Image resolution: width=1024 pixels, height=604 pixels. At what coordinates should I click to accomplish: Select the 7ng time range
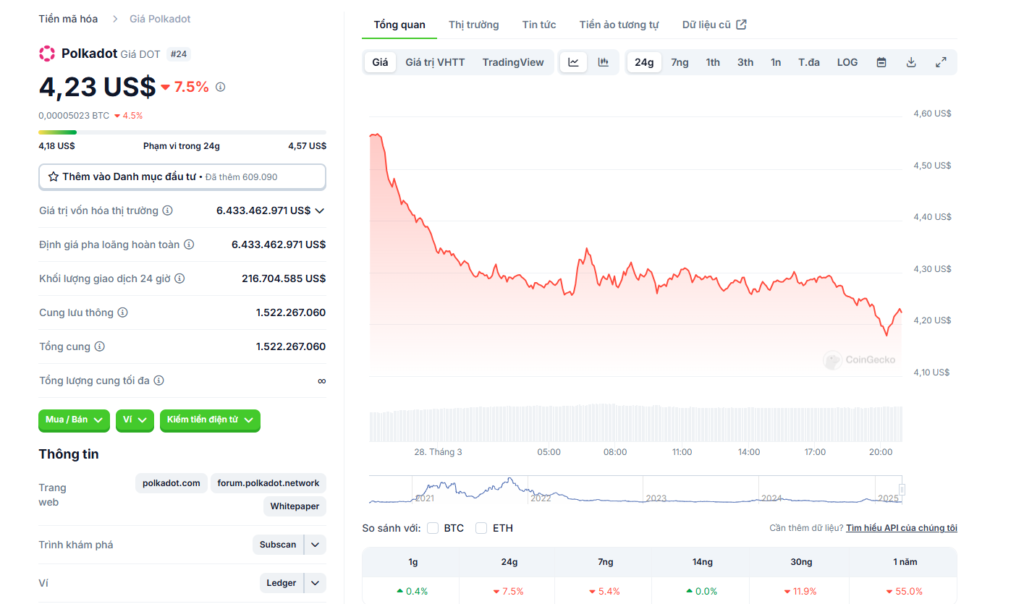pos(679,62)
